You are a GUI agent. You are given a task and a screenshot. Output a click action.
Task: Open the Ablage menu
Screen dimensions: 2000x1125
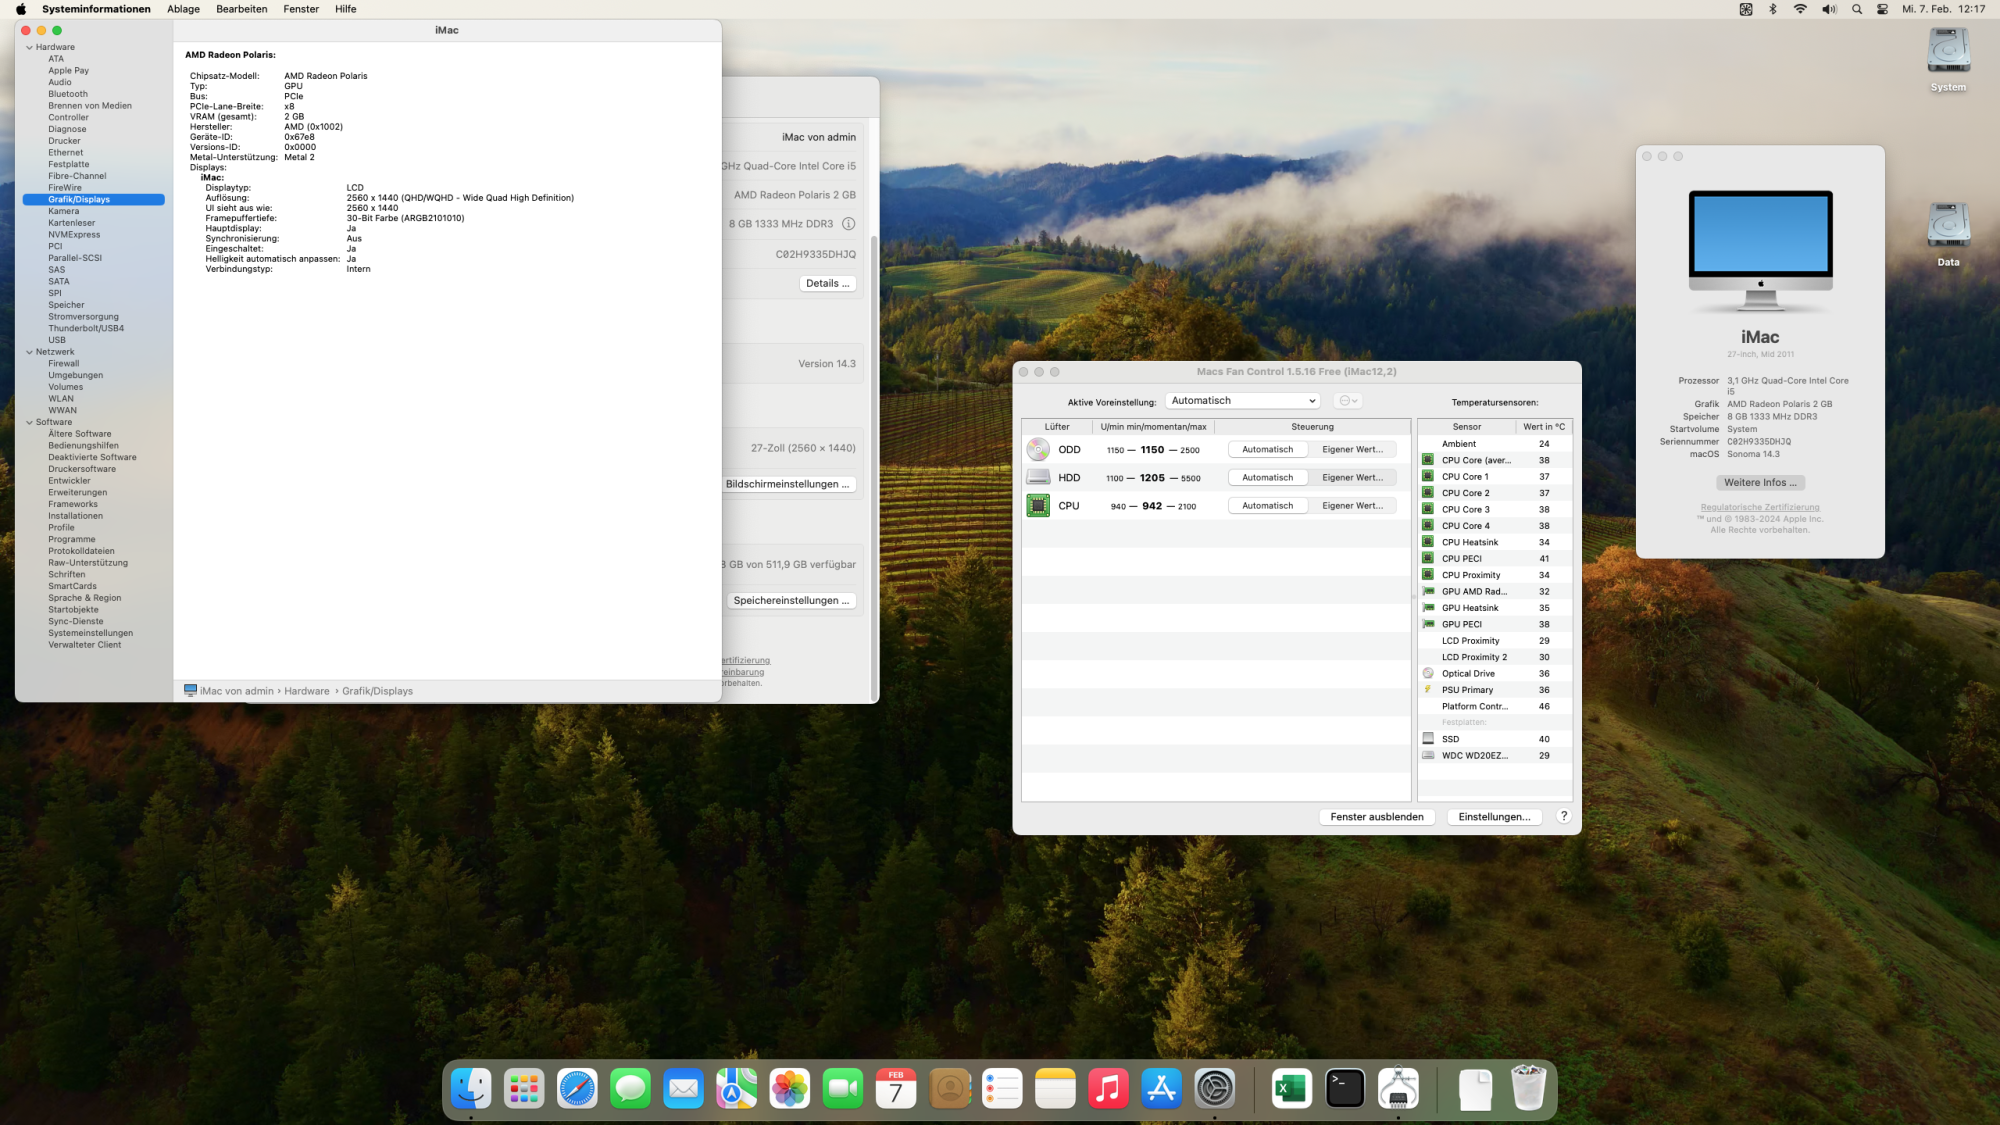click(183, 9)
